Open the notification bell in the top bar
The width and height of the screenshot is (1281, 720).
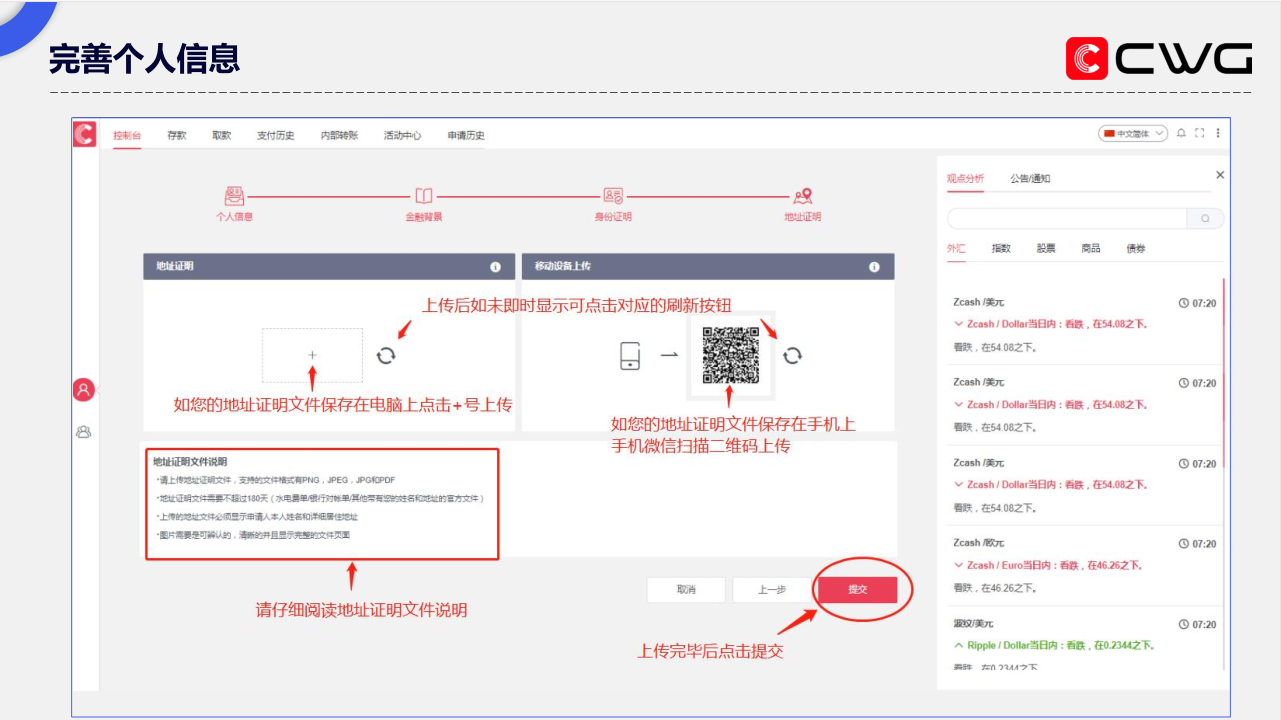1181,133
